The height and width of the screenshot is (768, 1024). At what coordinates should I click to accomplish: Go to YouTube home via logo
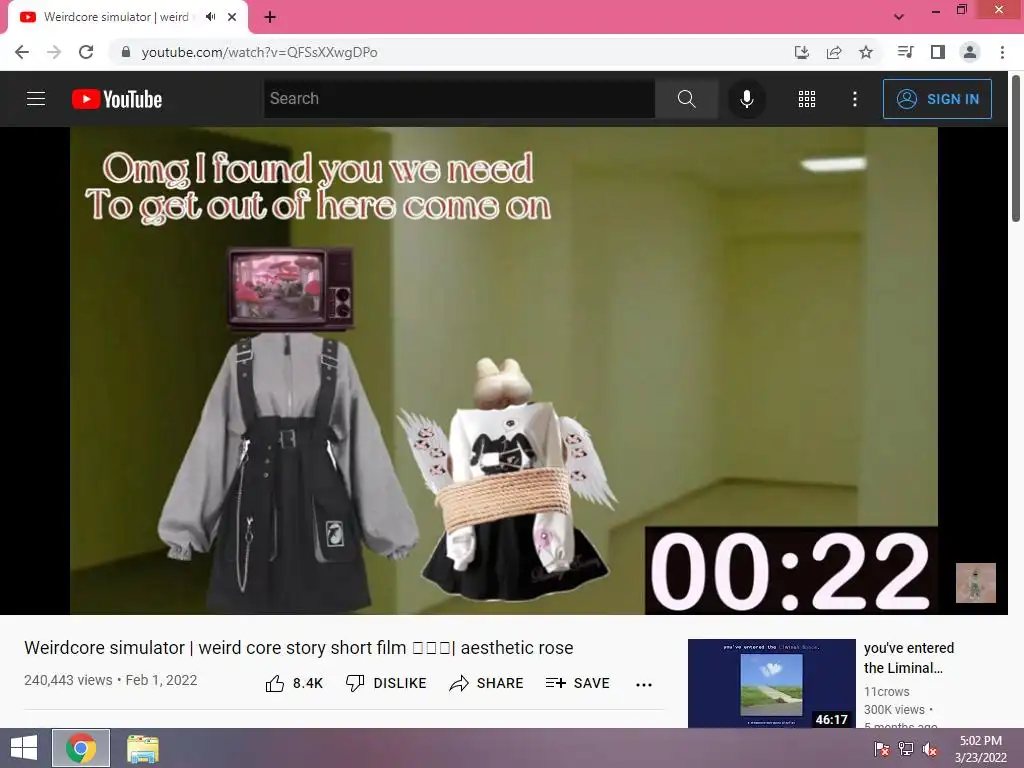(117, 99)
